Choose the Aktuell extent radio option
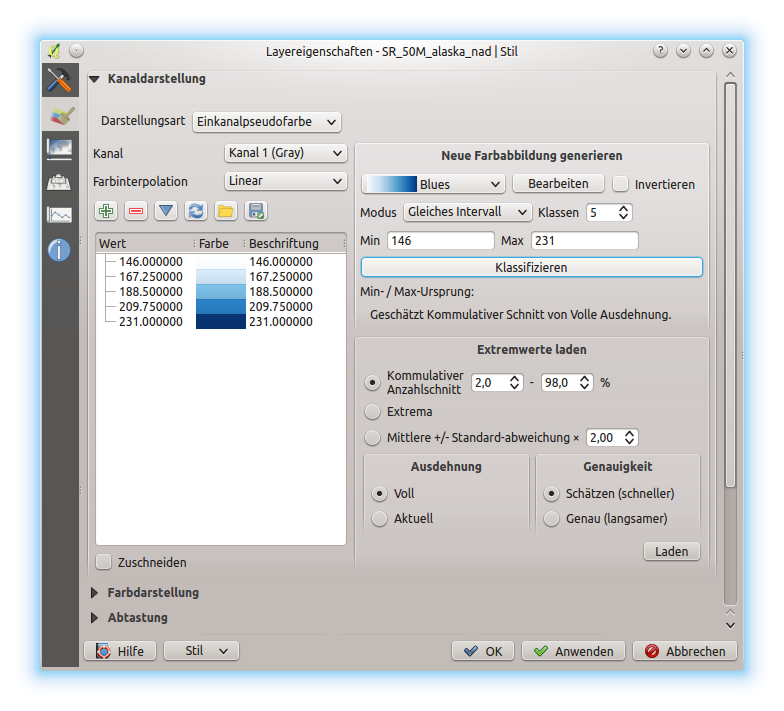 [x=379, y=518]
